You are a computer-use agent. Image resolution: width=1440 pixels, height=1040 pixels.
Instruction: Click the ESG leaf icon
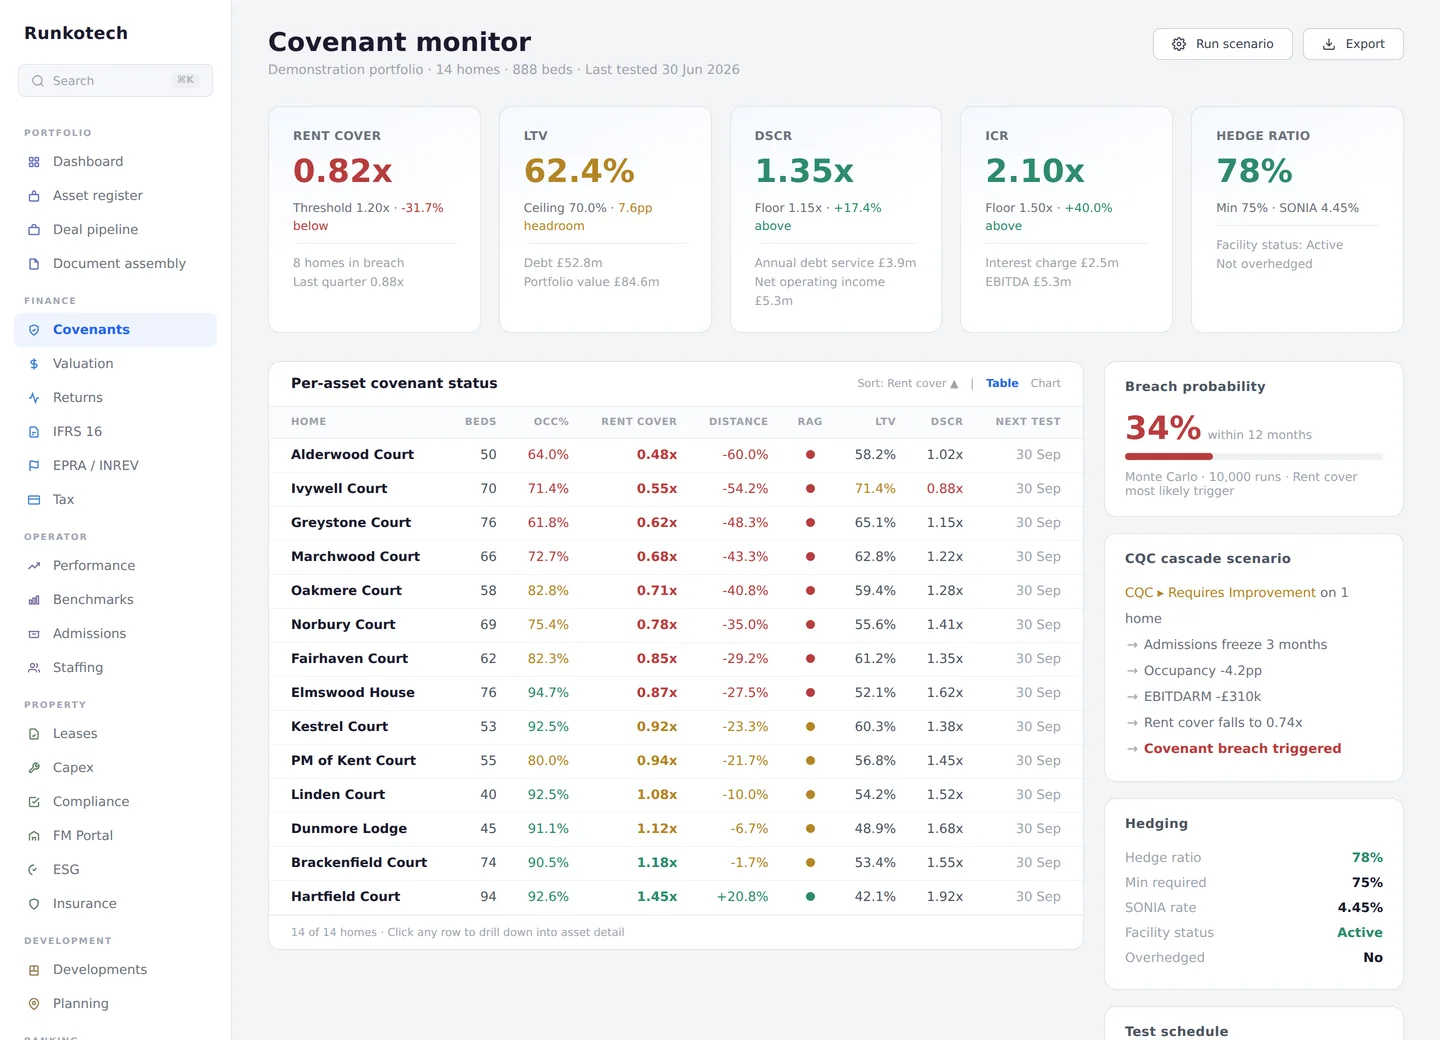(34, 870)
